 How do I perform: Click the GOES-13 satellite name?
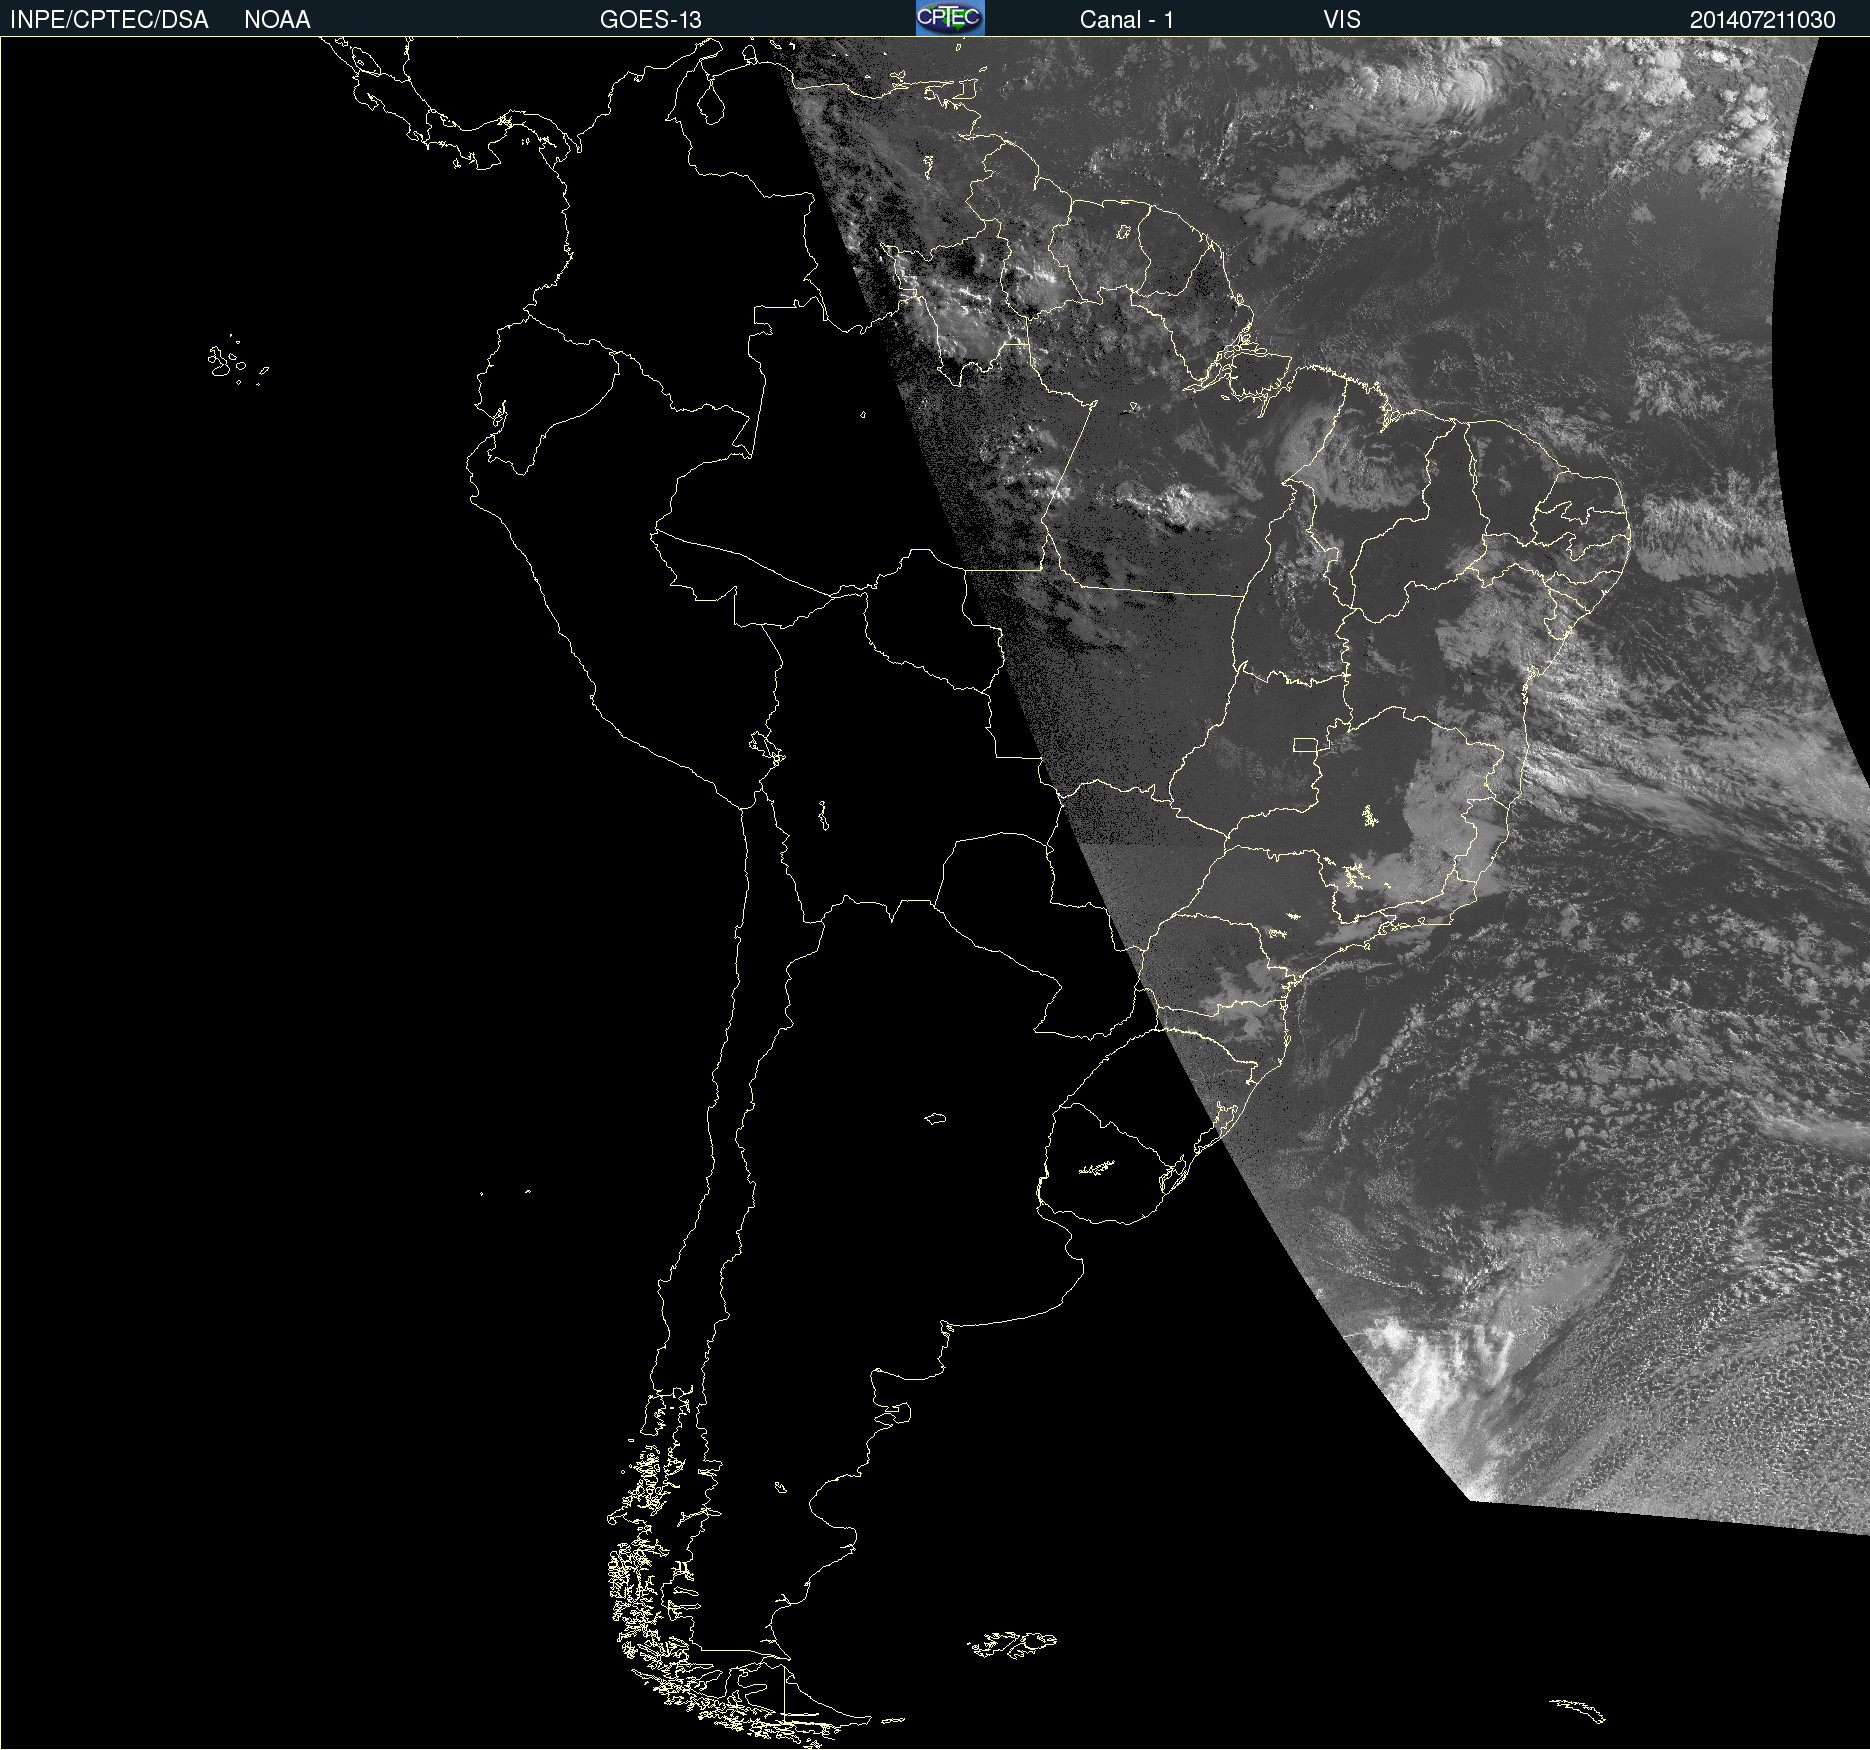651,20
